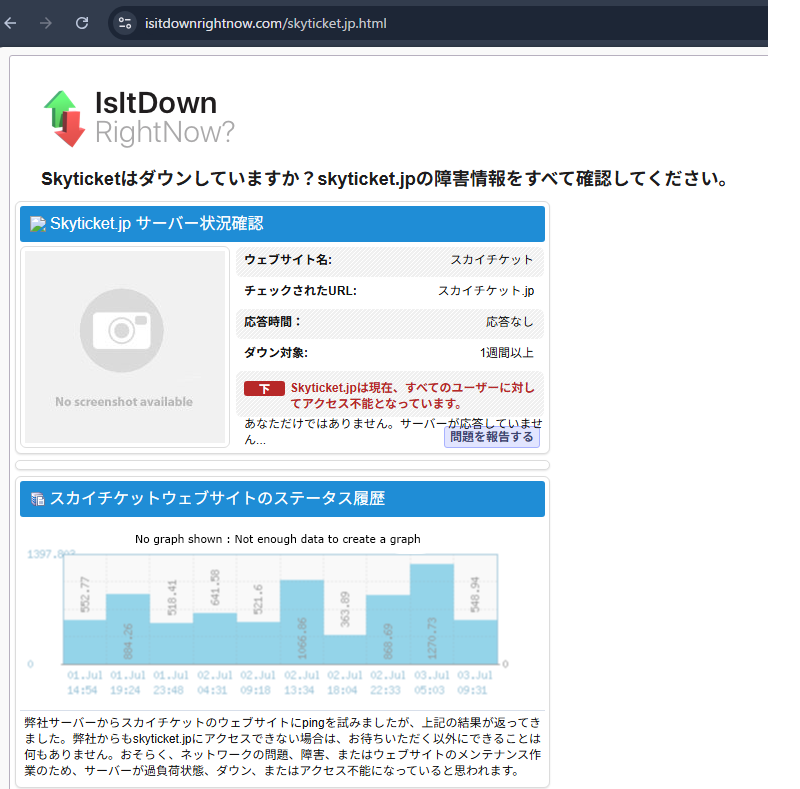Image resolution: width=800 pixels, height=789 pixels.
Task: Click the スカイチケットウェブサイトのステータス履歴 header
Action: pyautogui.click(x=282, y=499)
